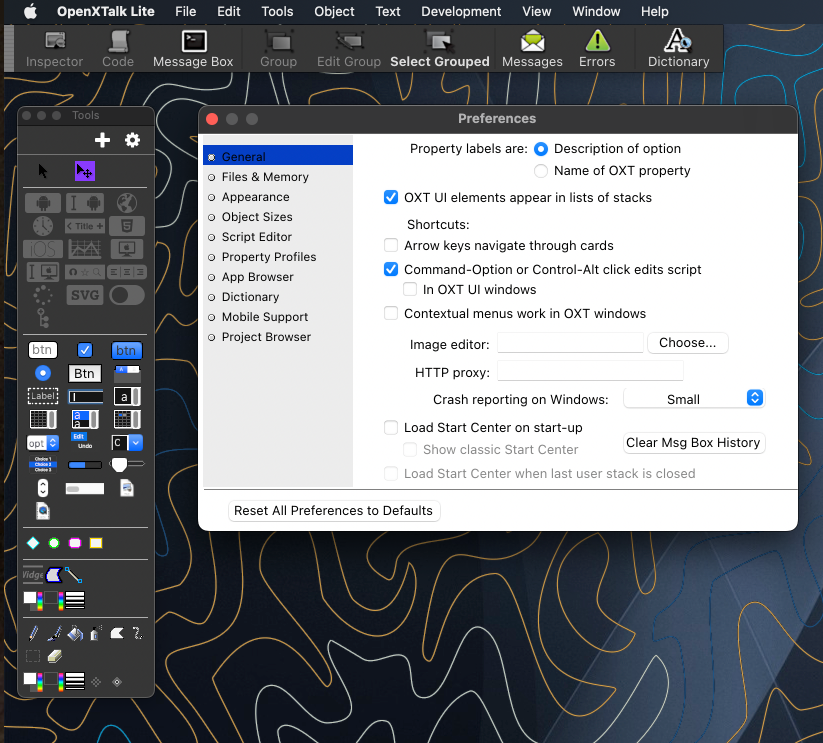The height and width of the screenshot is (743, 823).
Task: Uncheck 'OXT UI elements appear in lists'
Action: [x=391, y=197]
